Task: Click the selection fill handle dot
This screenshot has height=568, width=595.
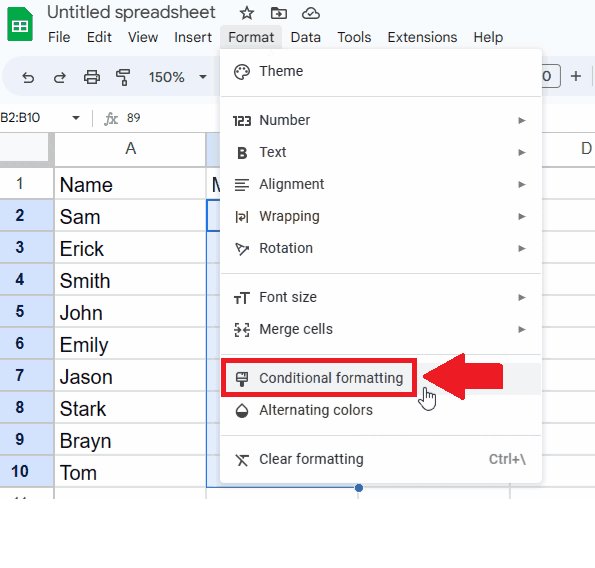Action: (359, 488)
